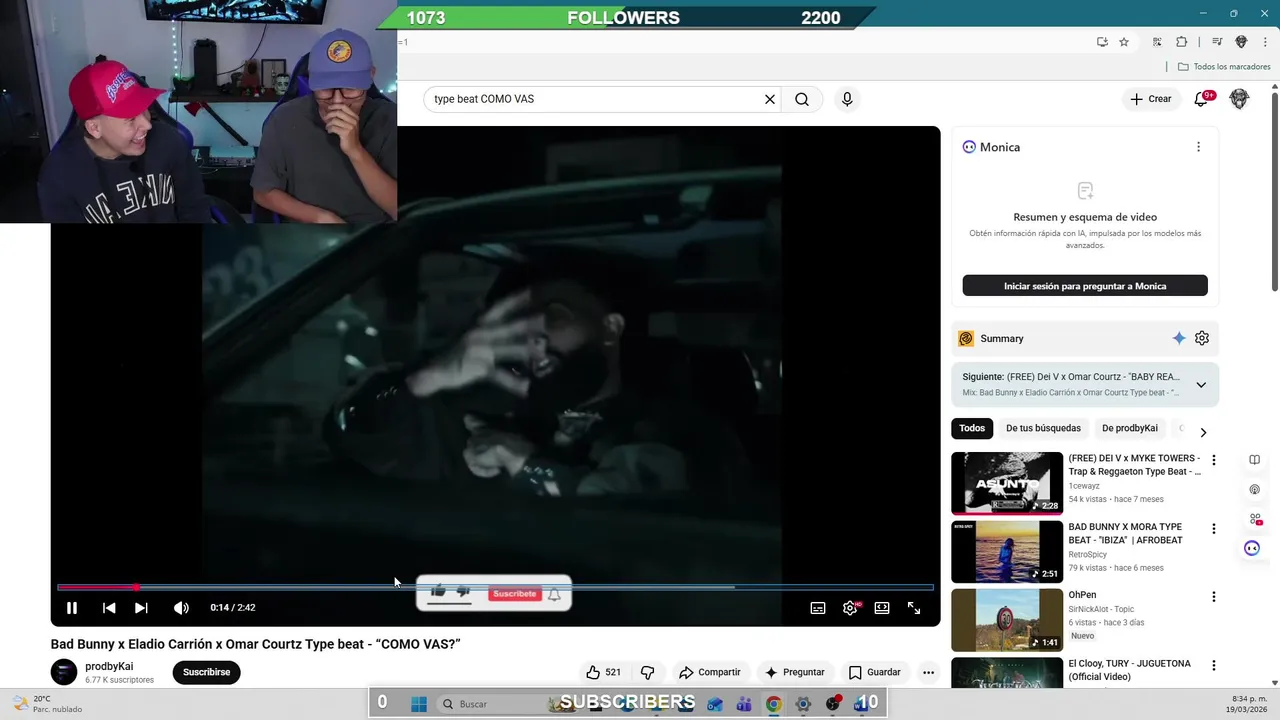Open the player settings gear
1280x720 pixels.
point(850,608)
